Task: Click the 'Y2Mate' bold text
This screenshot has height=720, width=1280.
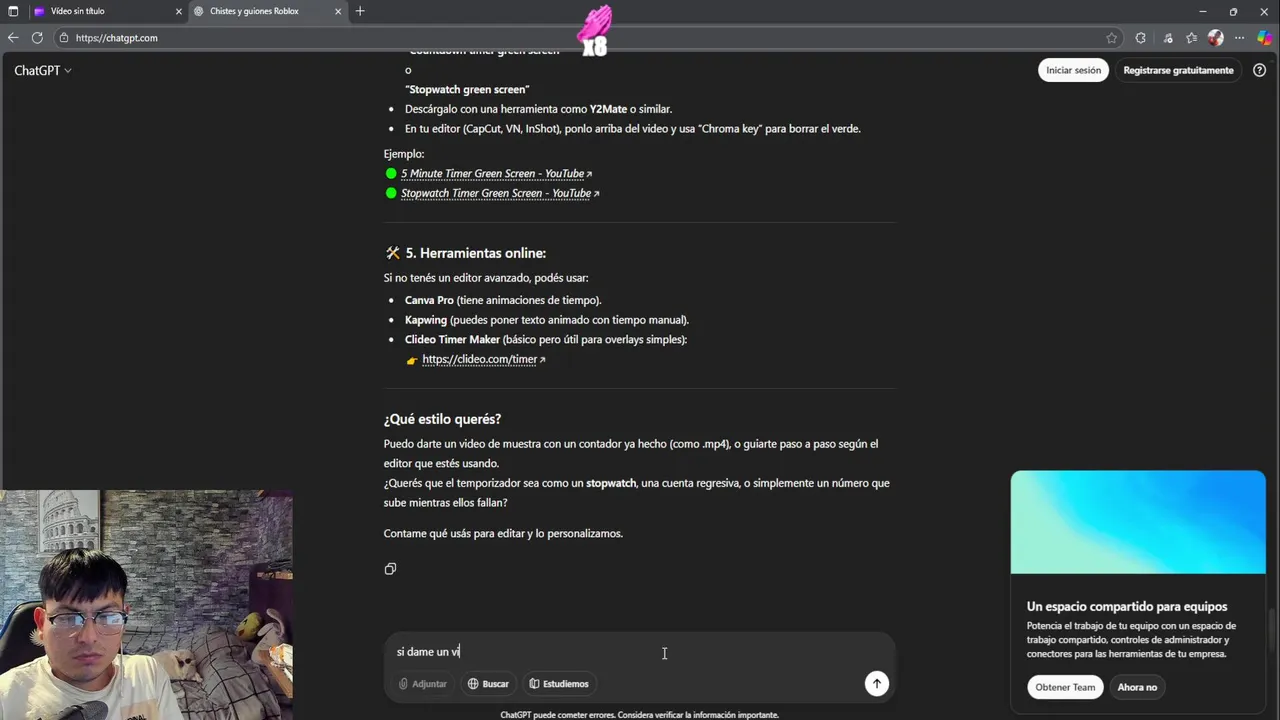Action: [608, 109]
